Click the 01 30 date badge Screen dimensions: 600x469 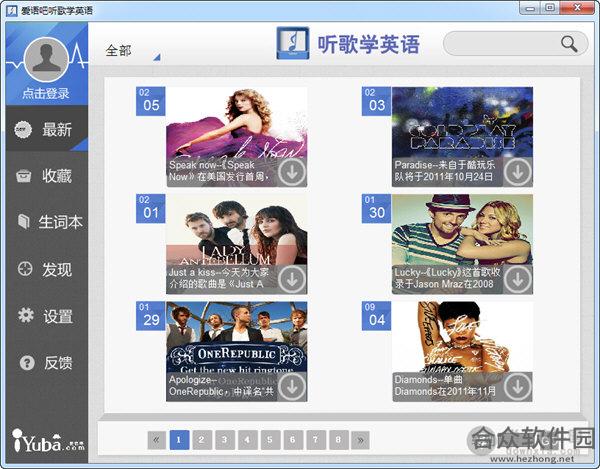pos(377,208)
